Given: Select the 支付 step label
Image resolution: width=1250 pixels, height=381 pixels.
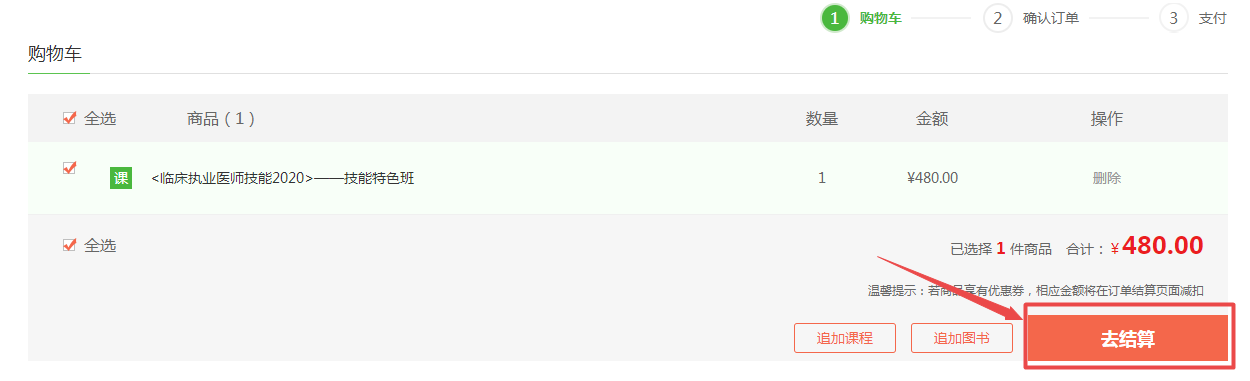Looking at the screenshot, I should [x=1212, y=18].
